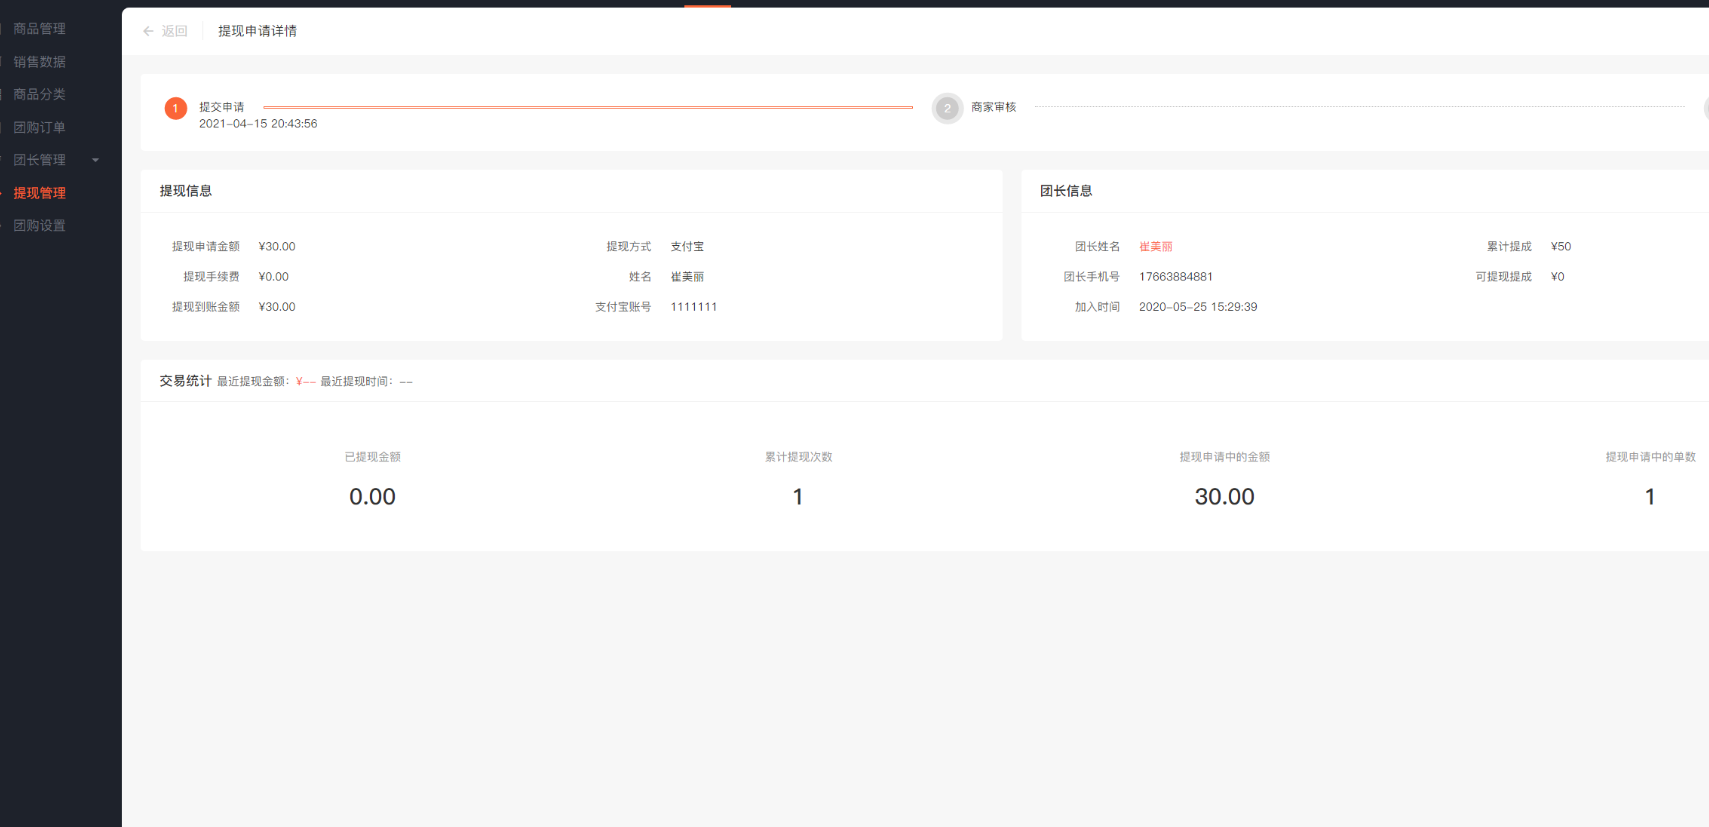Image resolution: width=1709 pixels, height=827 pixels.
Task: Click the back arrow icon
Action: 148,31
